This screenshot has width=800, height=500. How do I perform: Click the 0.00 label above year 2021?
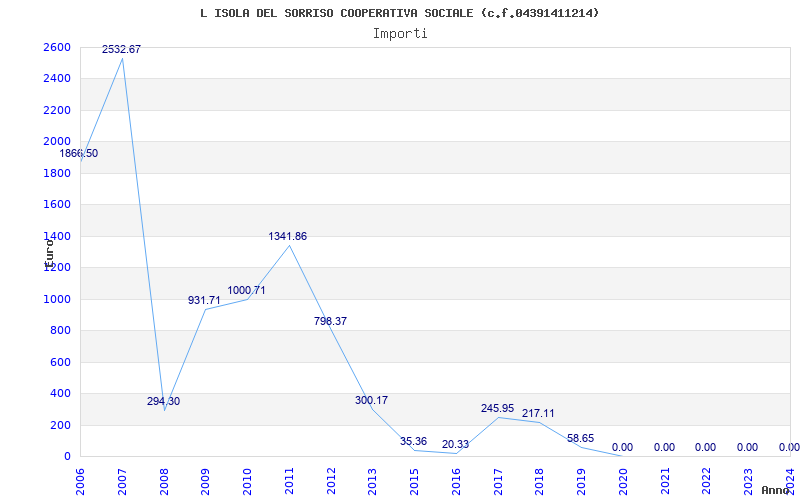click(x=664, y=448)
